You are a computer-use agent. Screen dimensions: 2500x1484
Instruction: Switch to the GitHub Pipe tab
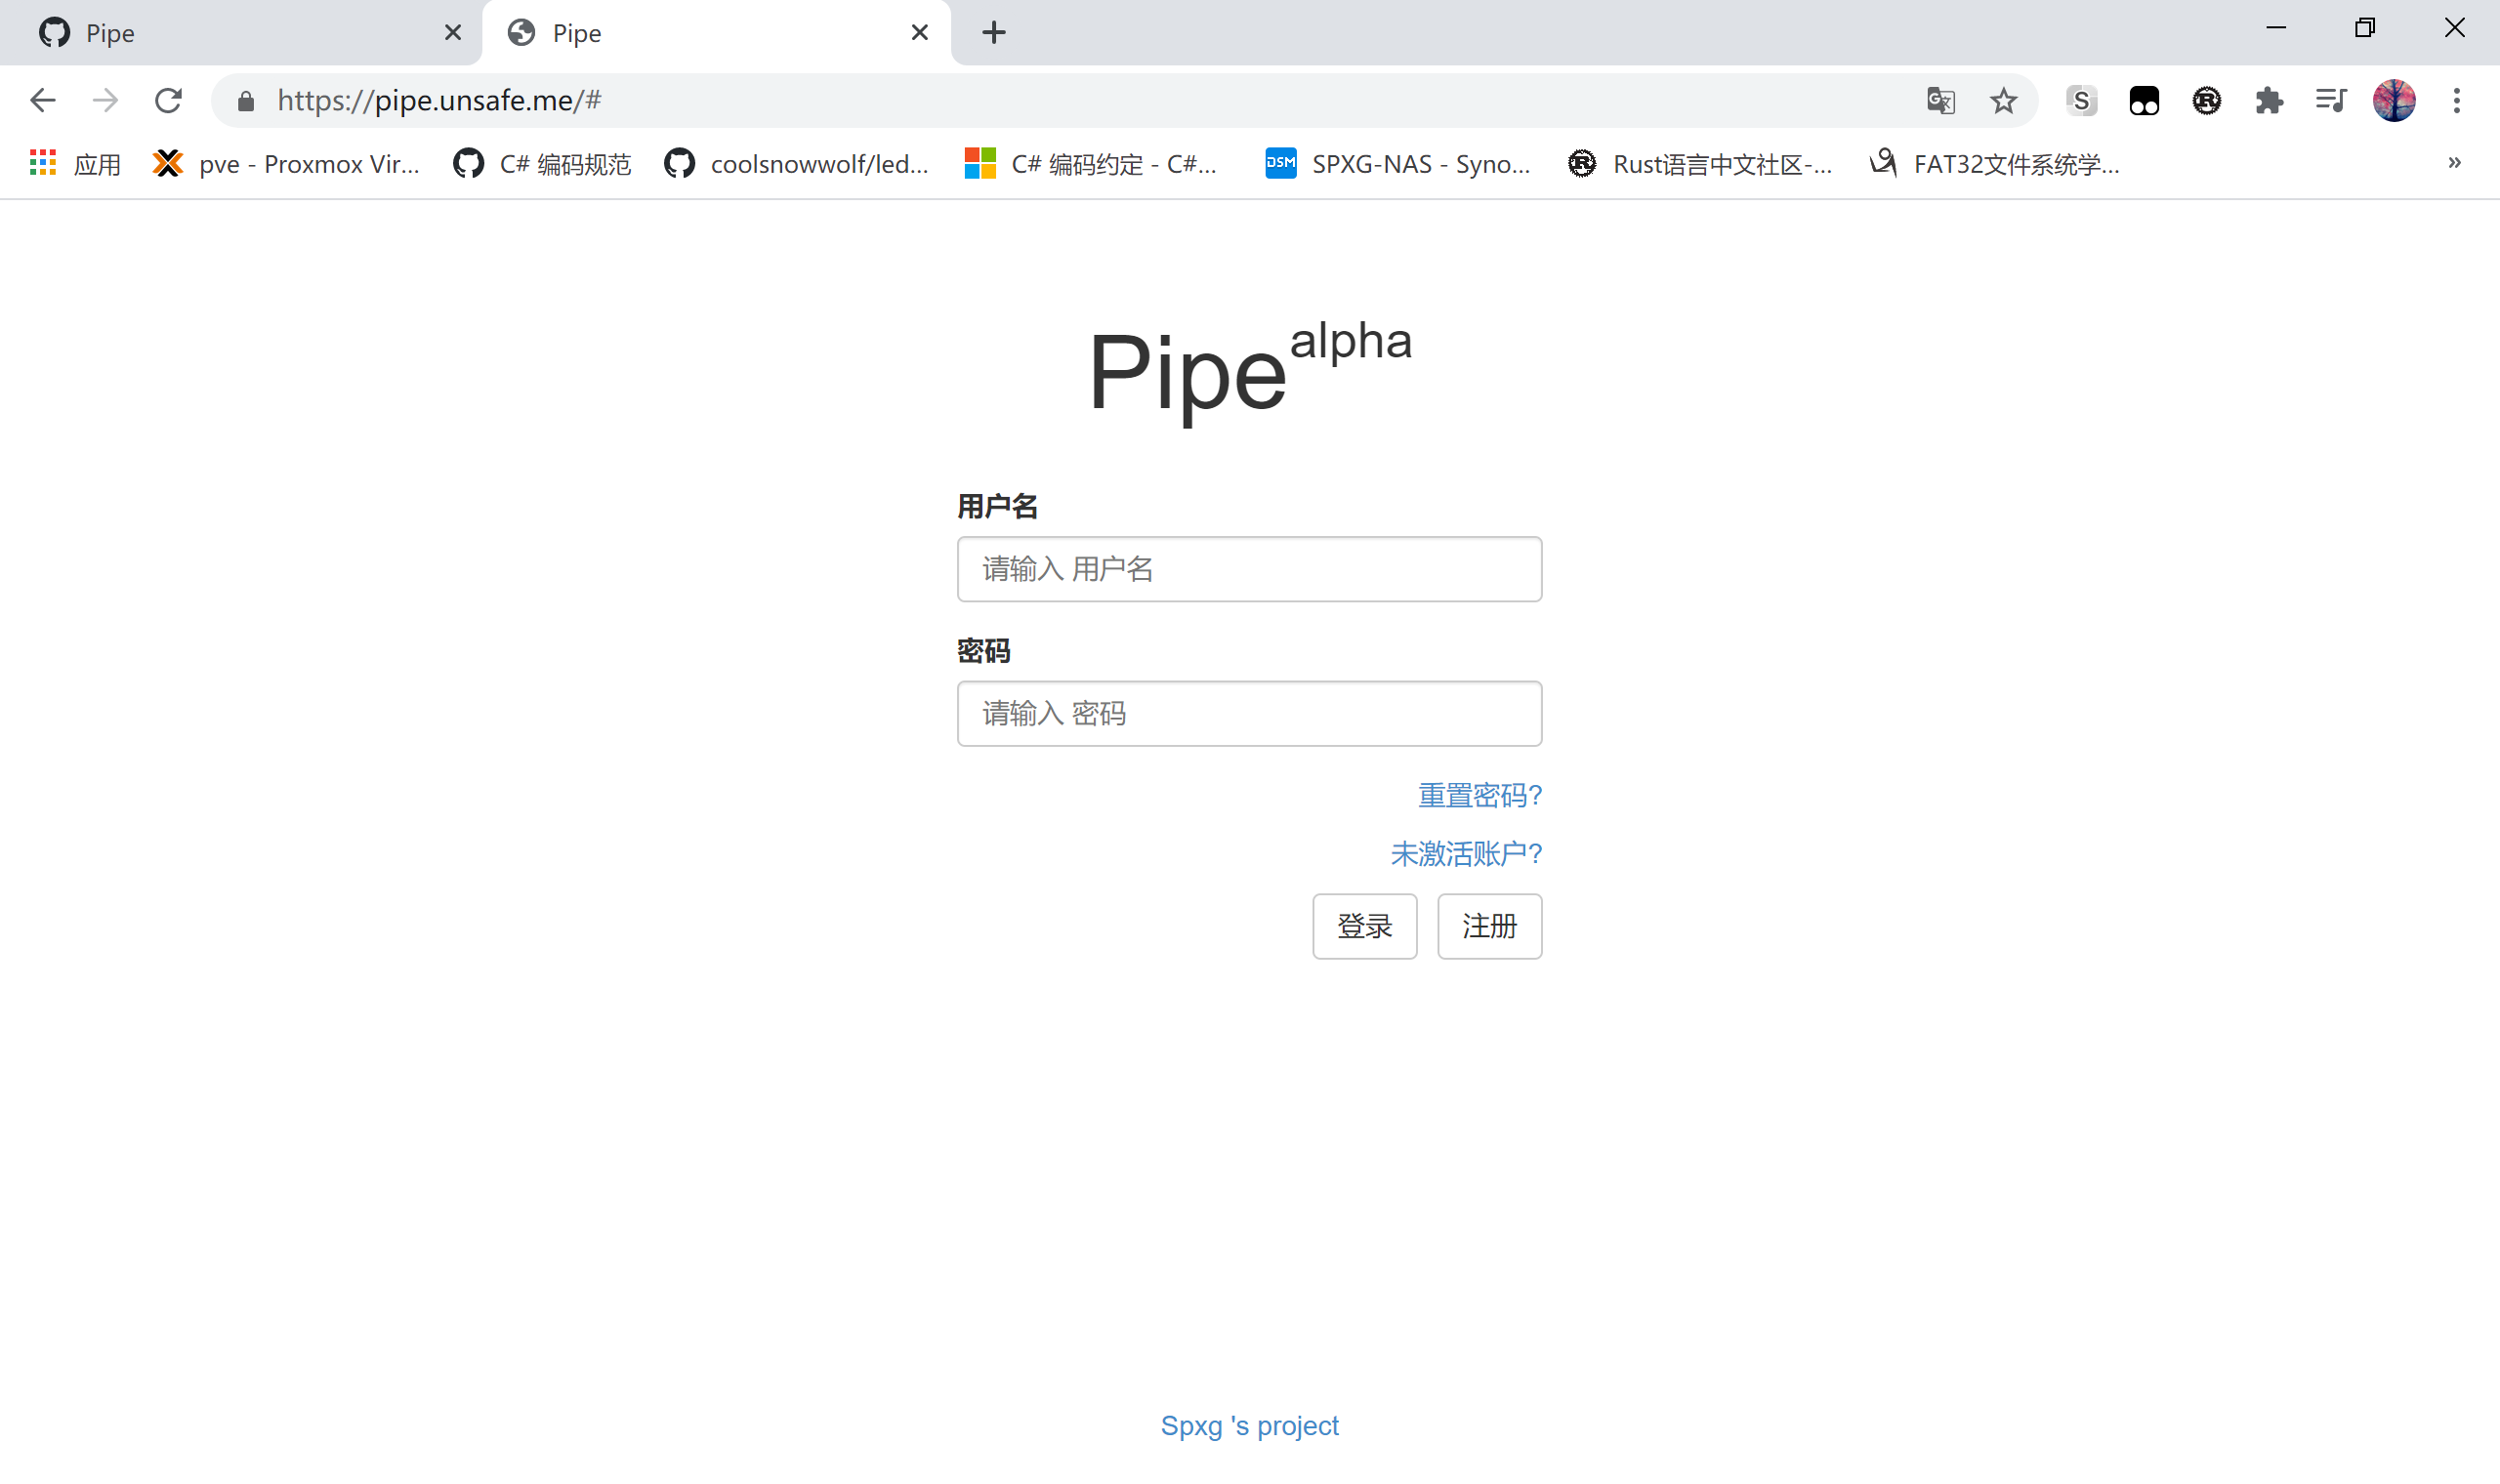tap(240, 33)
